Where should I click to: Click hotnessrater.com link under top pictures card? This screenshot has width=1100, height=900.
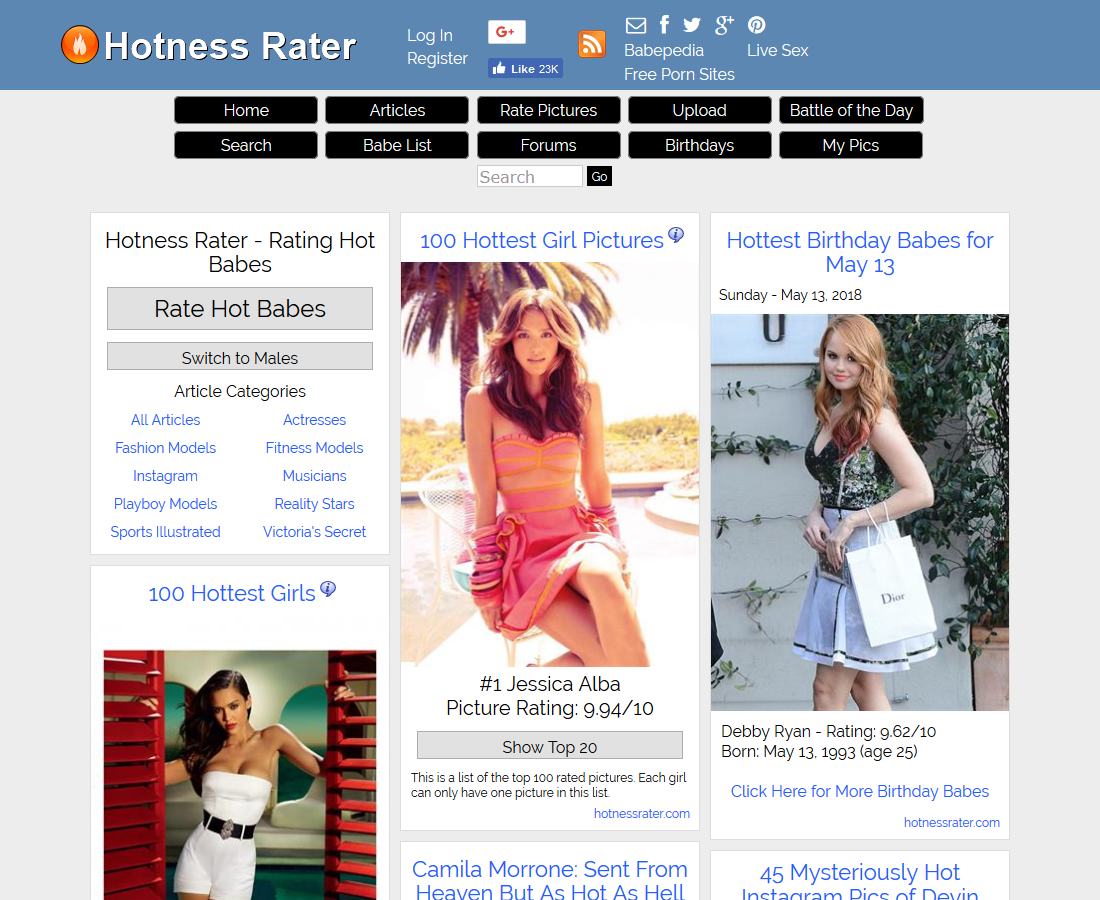tap(642, 814)
